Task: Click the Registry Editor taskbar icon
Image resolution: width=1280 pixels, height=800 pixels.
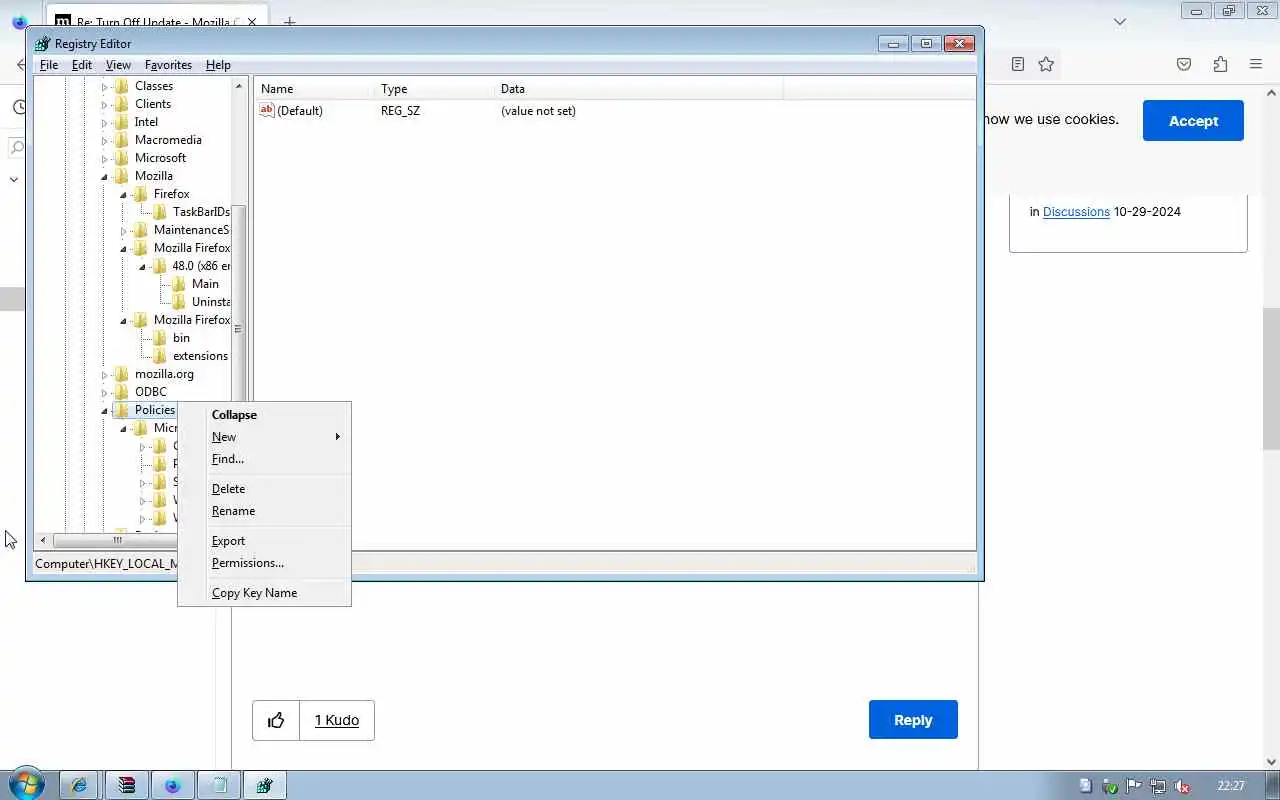Action: [264, 786]
